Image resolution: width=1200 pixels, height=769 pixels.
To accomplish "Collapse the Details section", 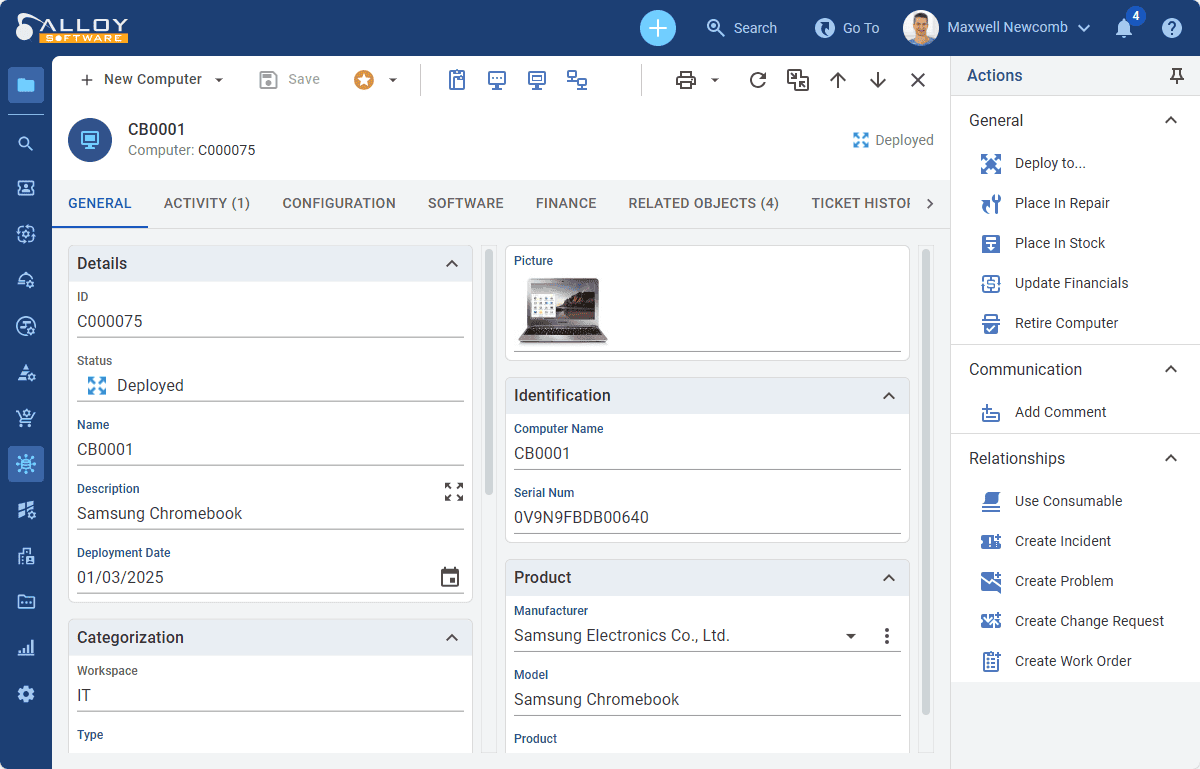I will [452, 264].
